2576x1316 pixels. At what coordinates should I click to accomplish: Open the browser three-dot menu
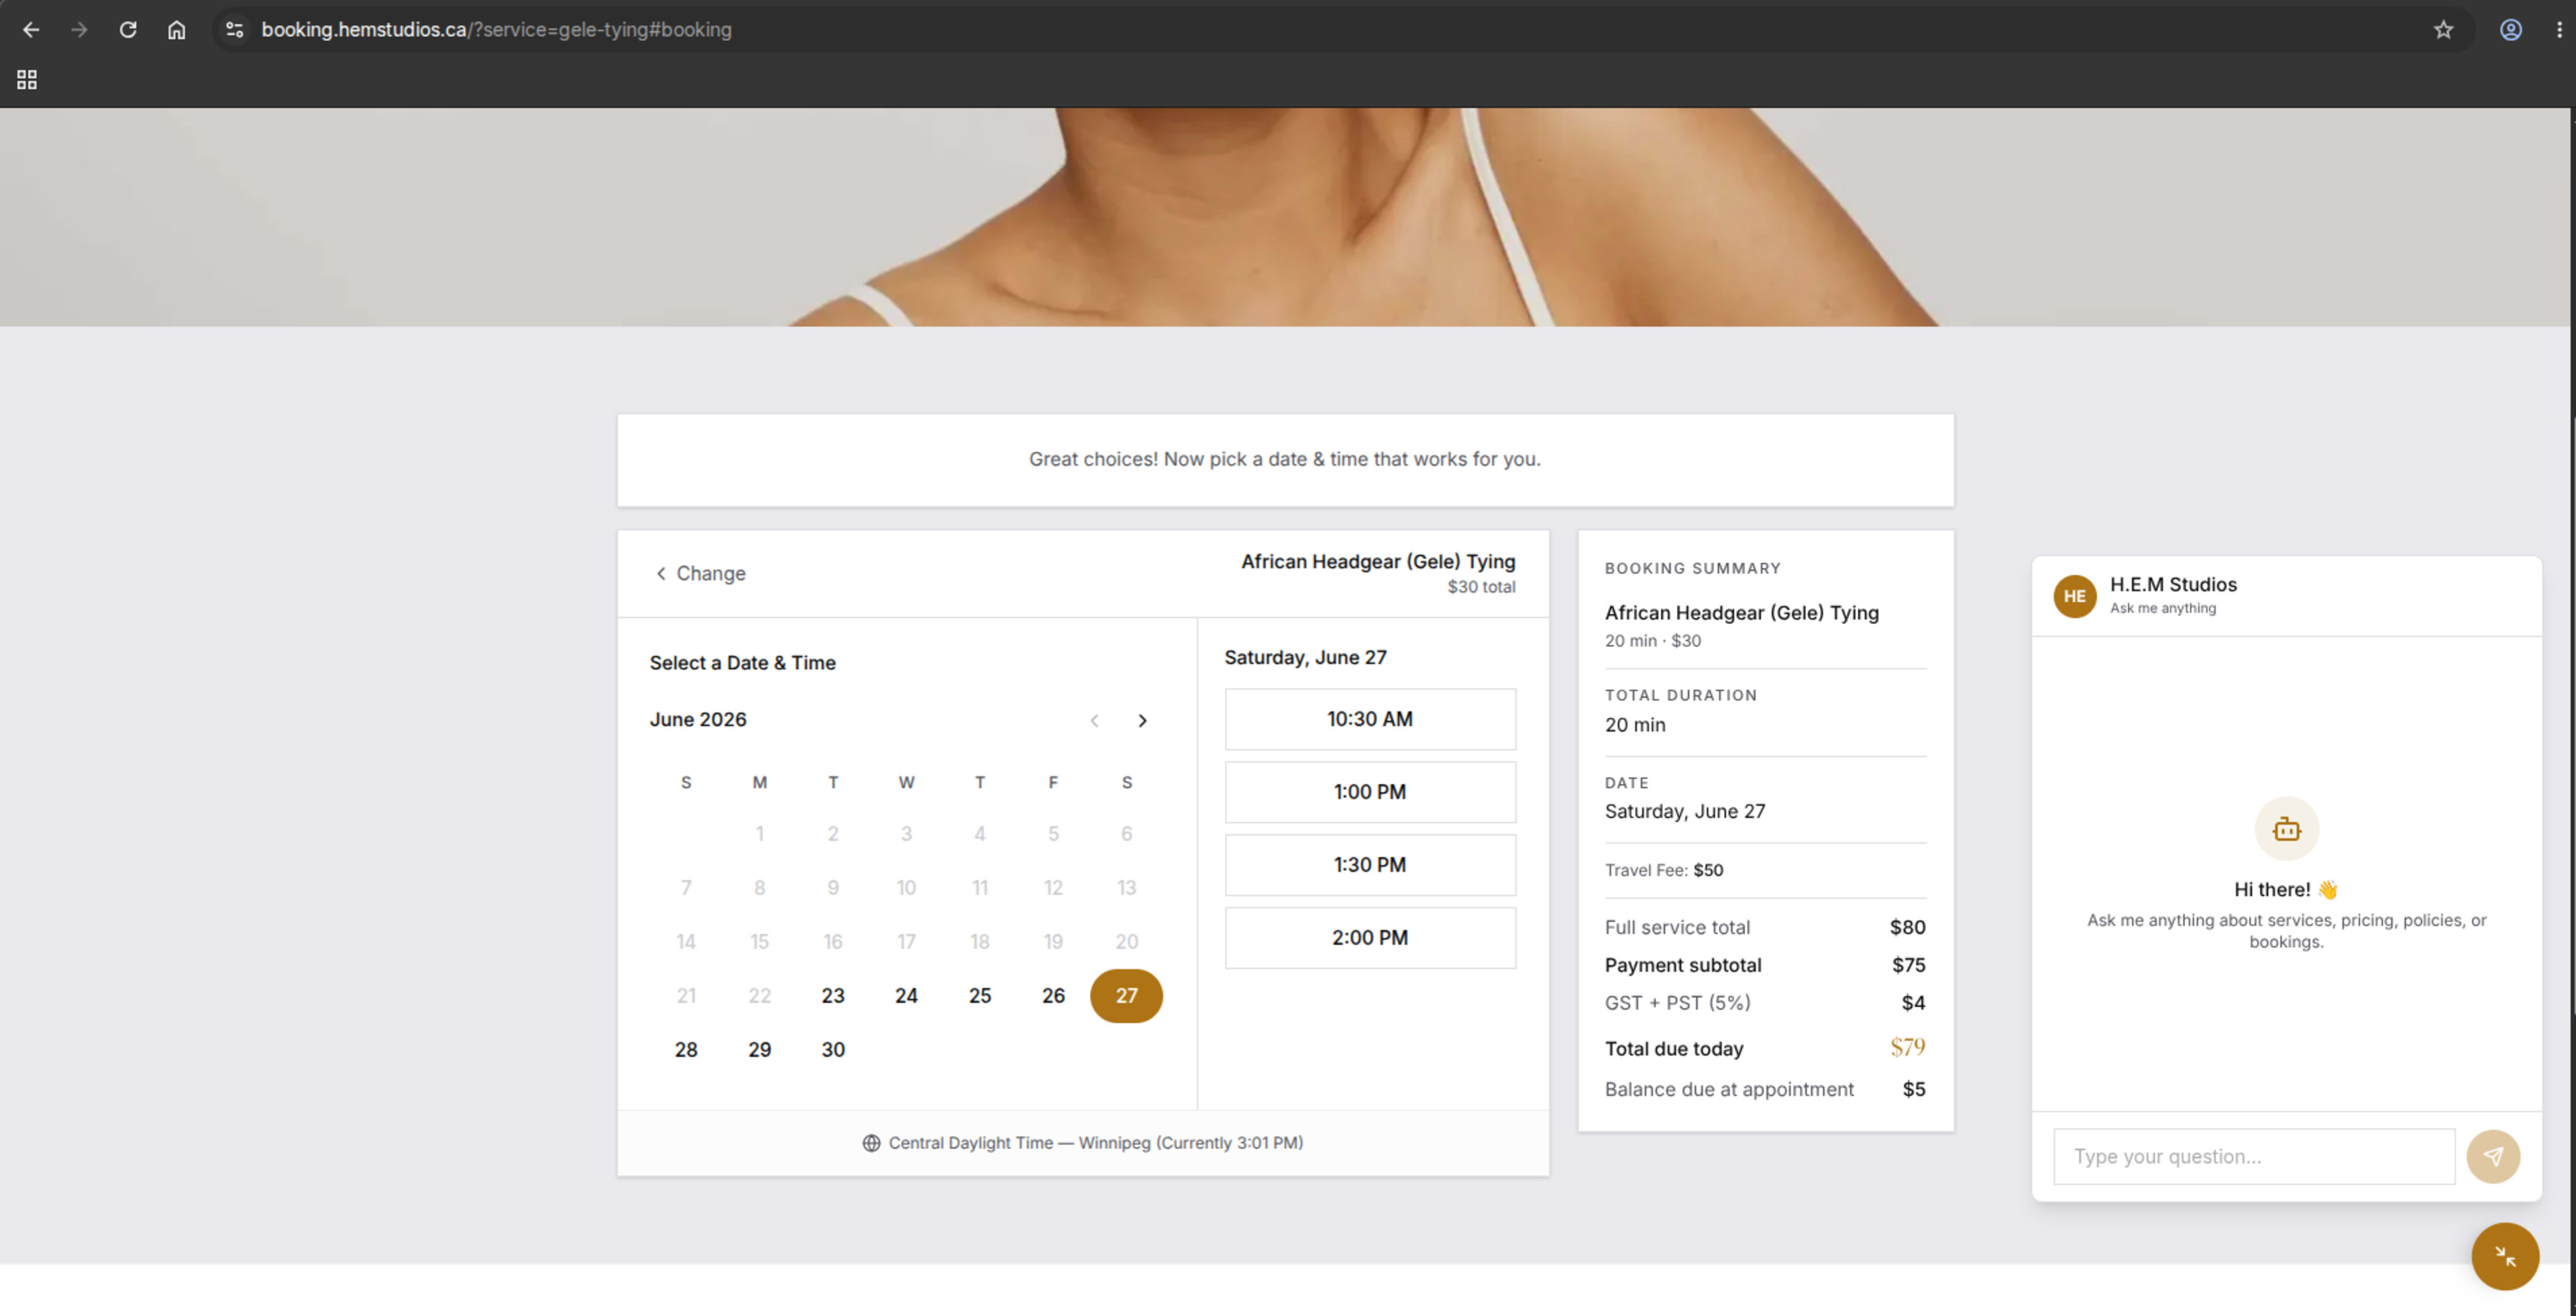(x=2559, y=30)
